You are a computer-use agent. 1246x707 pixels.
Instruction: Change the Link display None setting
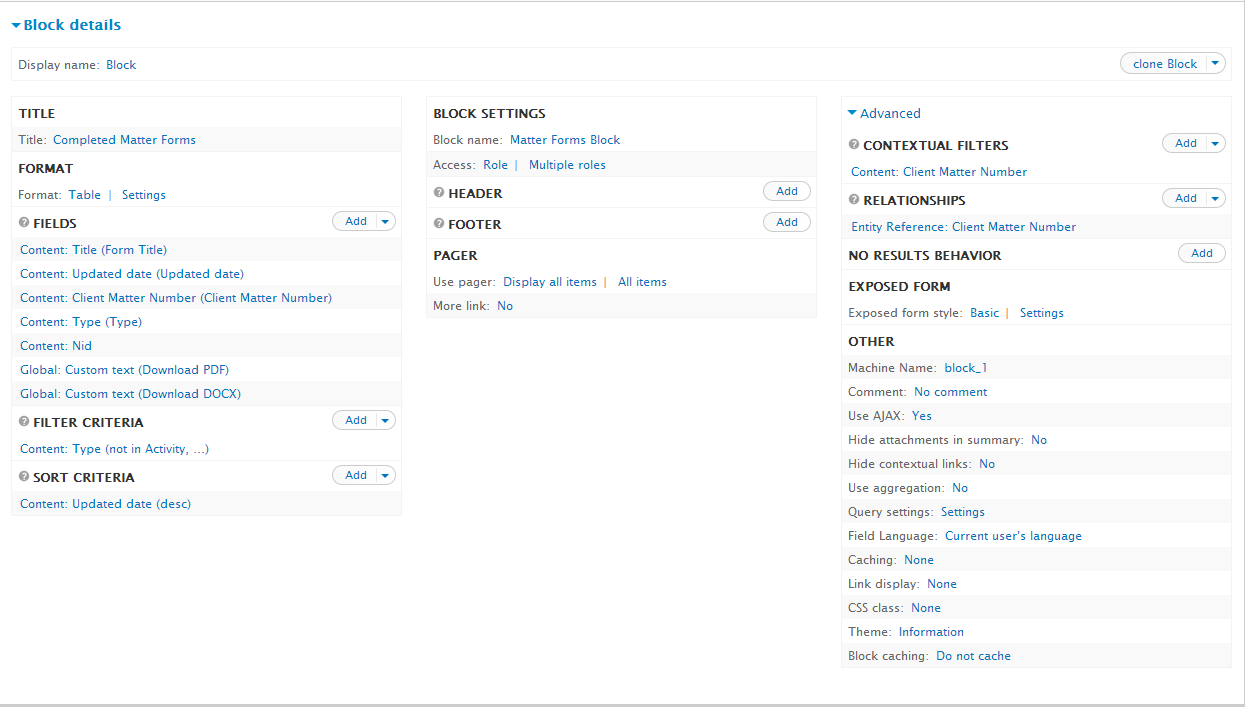tap(942, 584)
